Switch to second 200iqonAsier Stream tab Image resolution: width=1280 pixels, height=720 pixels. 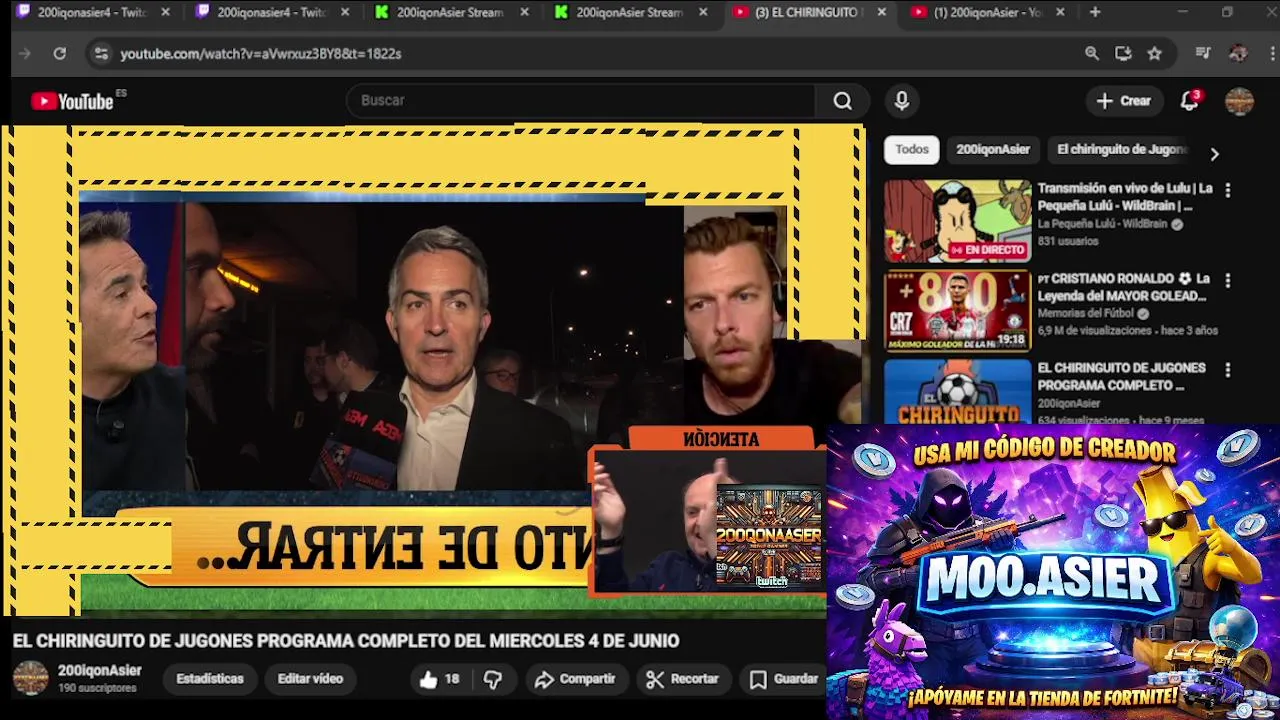coord(631,12)
